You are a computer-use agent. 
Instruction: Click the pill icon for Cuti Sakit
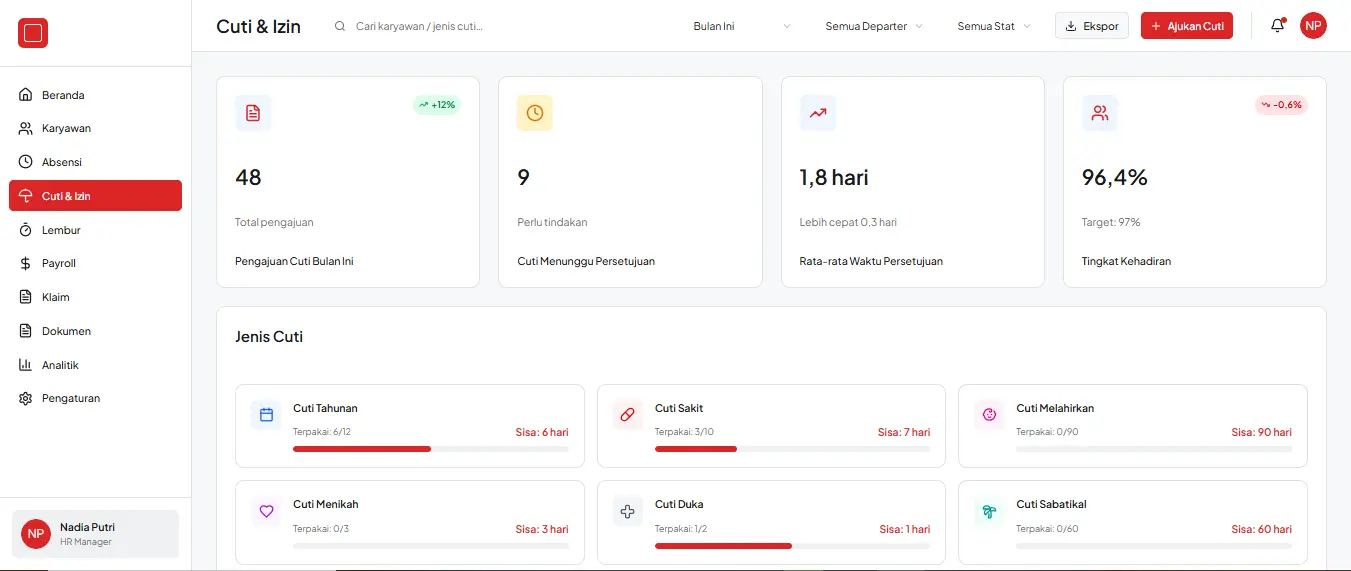628,414
